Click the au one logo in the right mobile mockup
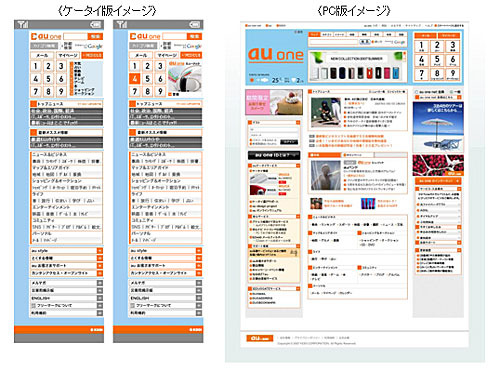 point(145,36)
